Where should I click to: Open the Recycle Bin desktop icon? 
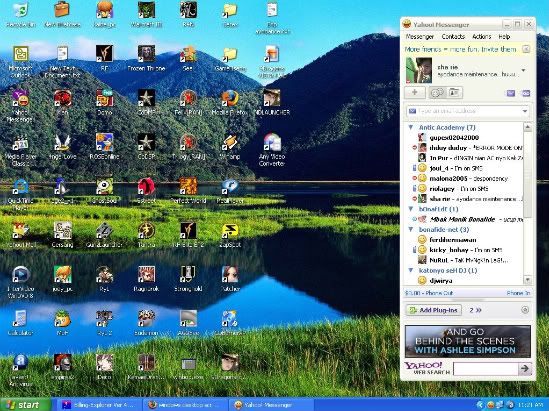pos(20,14)
